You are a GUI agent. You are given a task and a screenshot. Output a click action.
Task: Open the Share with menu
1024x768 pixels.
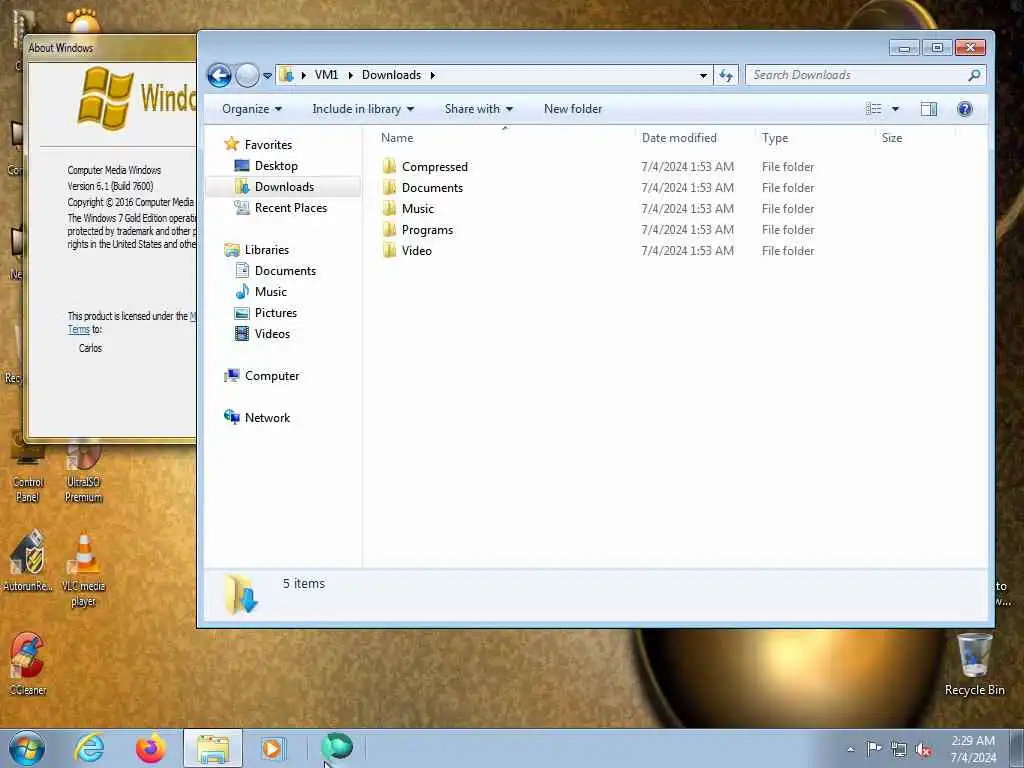click(479, 109)
